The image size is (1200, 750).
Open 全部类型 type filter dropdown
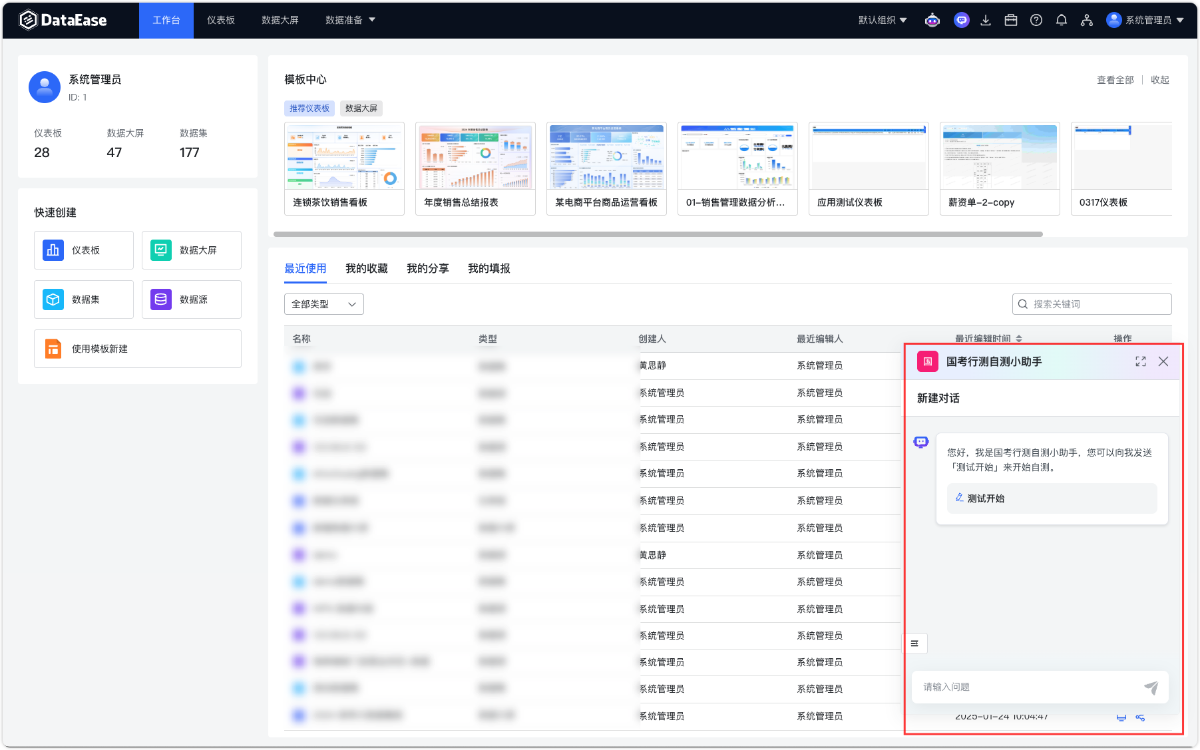point(324,304)
